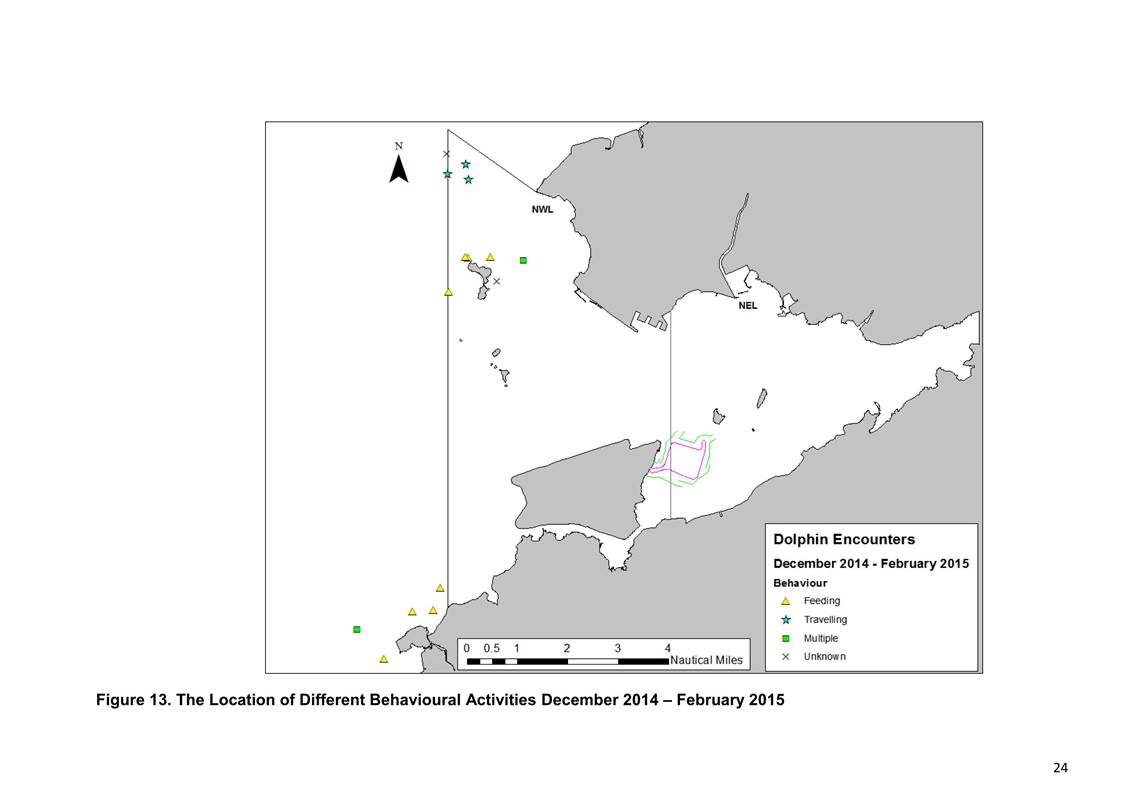Click the 'NEL' map label

(748, 305)
